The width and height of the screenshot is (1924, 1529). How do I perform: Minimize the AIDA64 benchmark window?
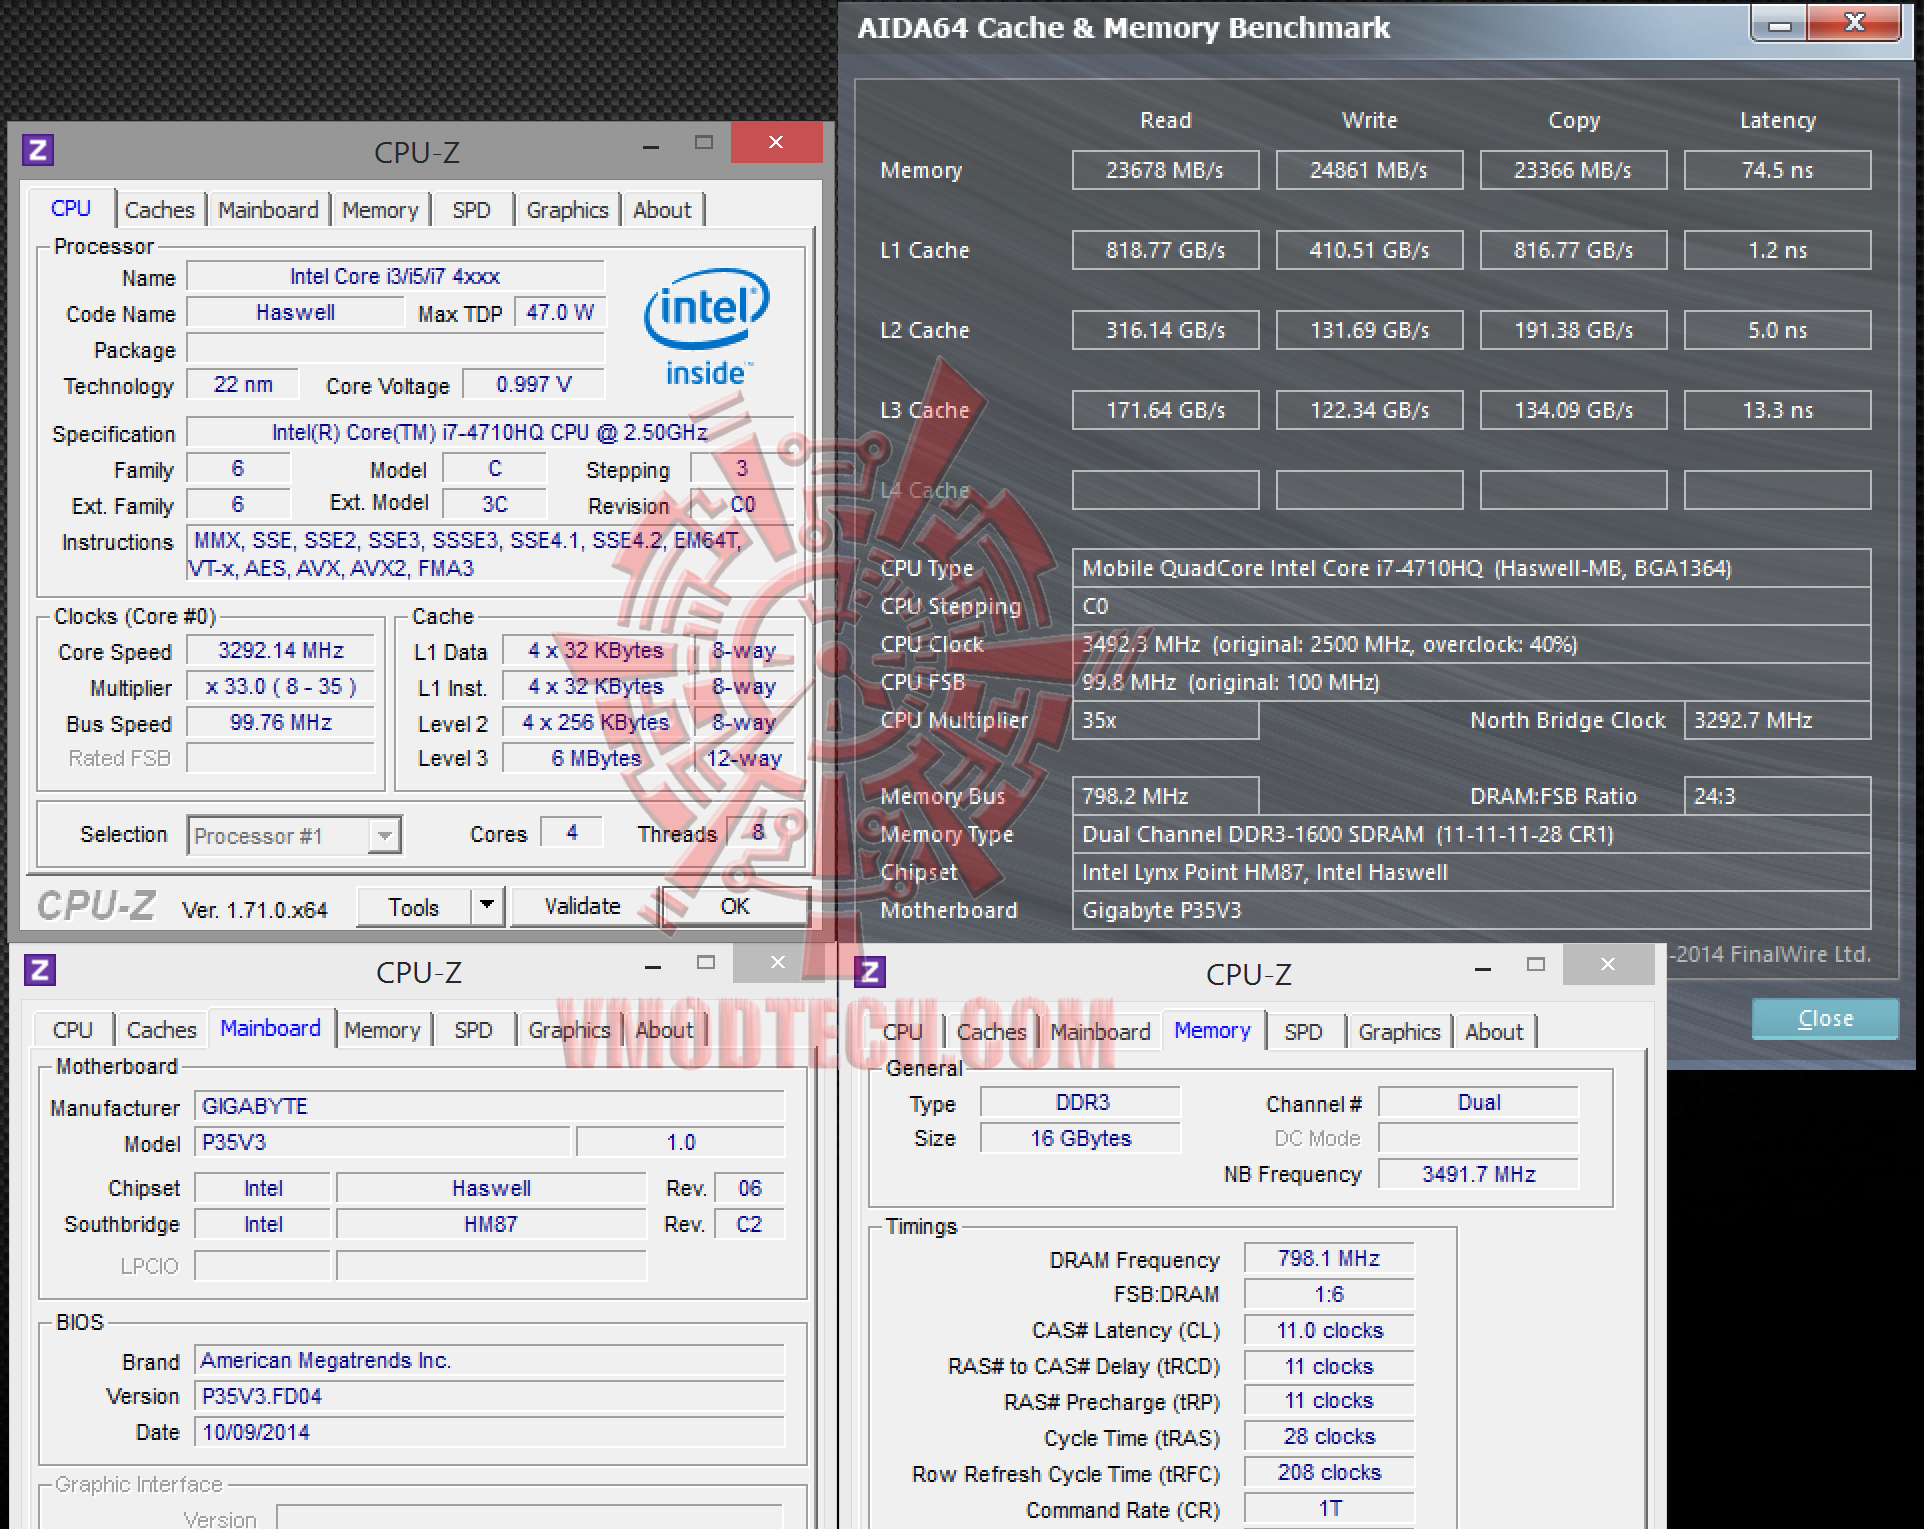1780,25
